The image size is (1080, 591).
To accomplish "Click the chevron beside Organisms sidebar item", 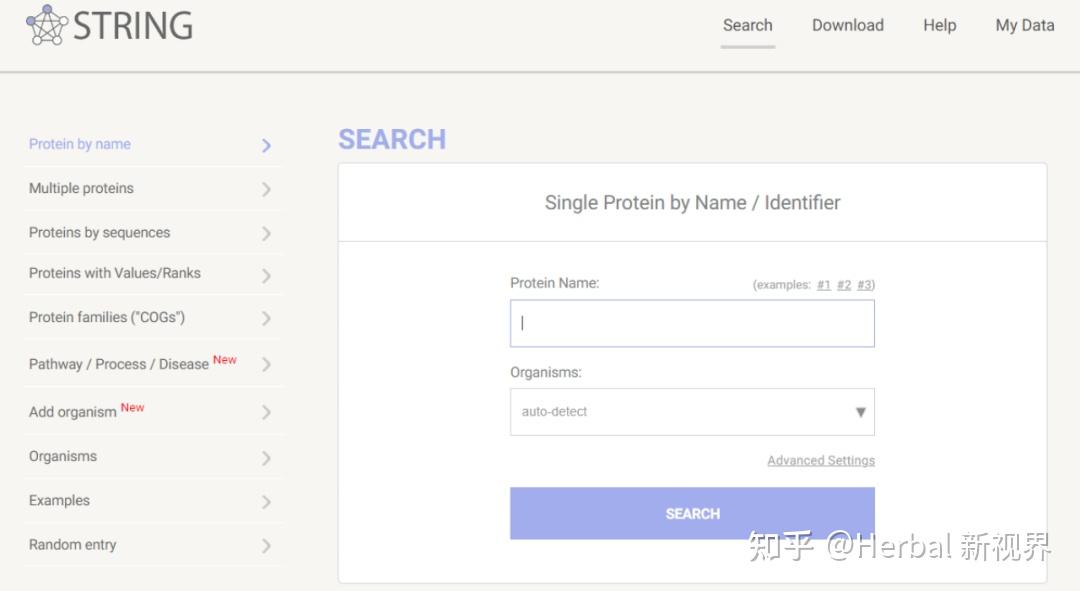I will [266, 458].
